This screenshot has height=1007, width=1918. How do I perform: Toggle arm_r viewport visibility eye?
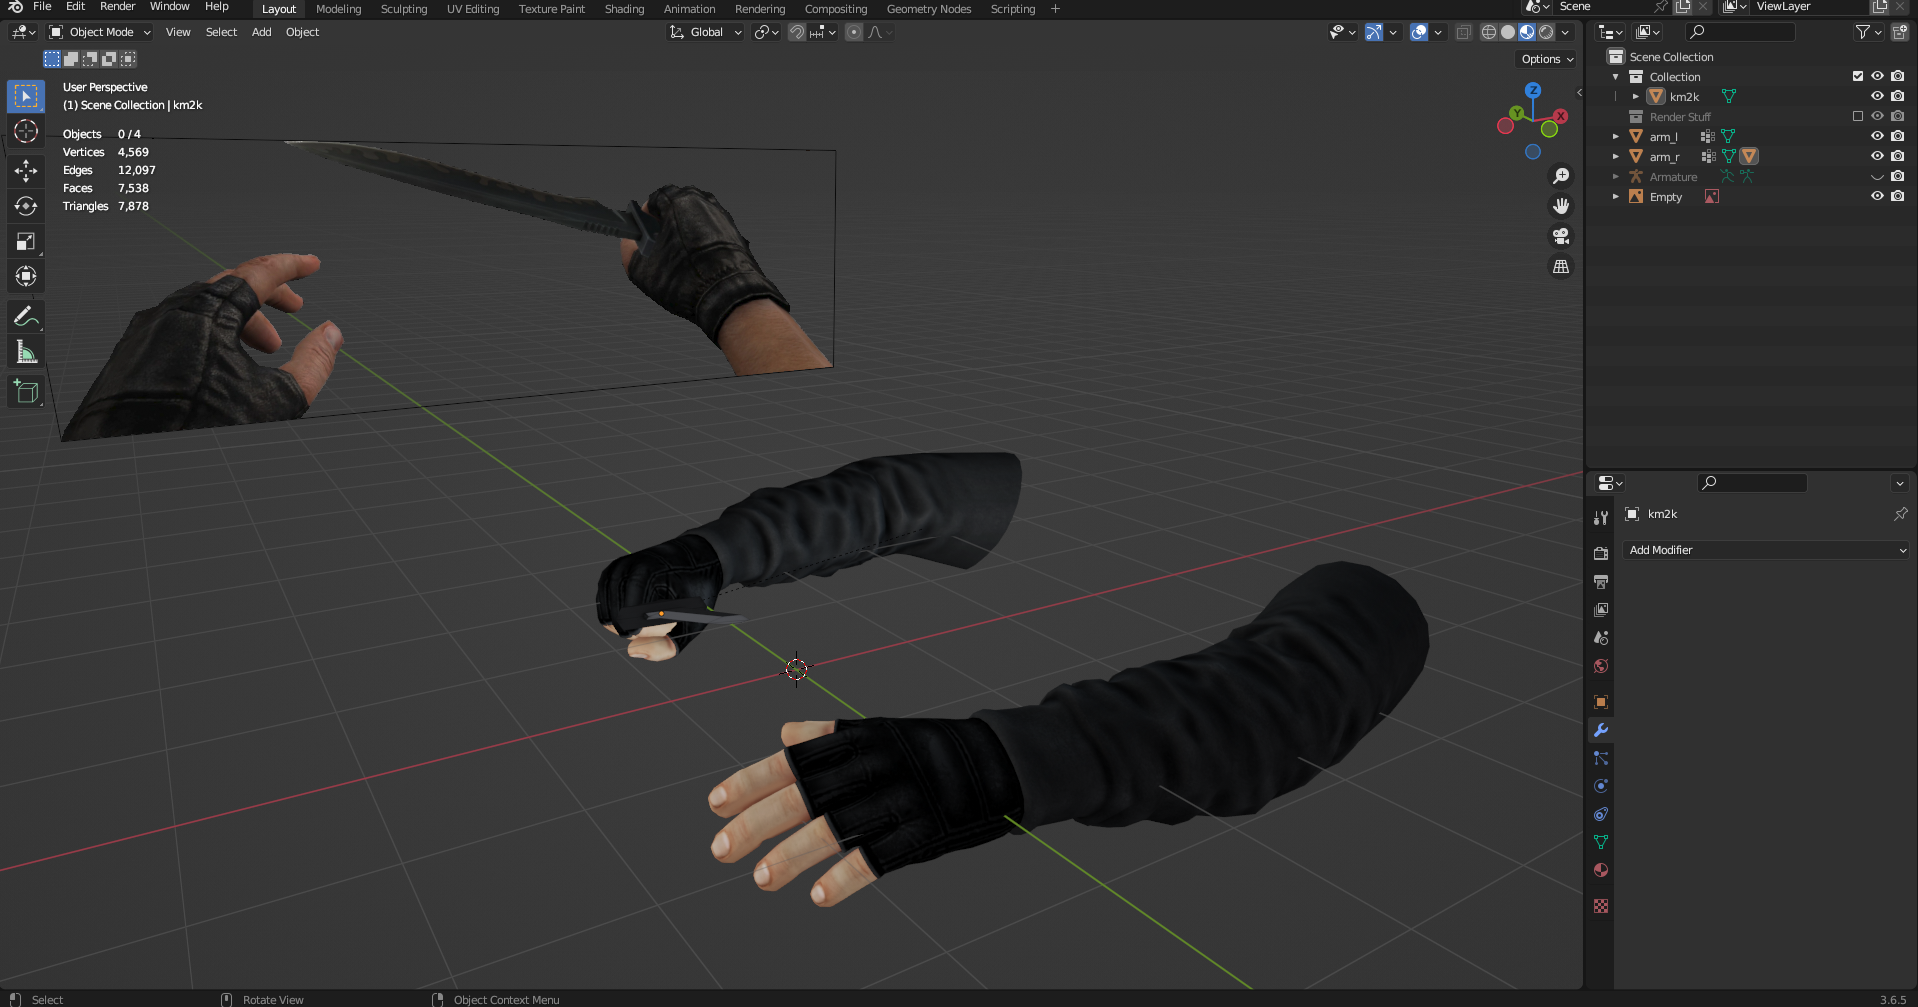tap(1877, 157)
